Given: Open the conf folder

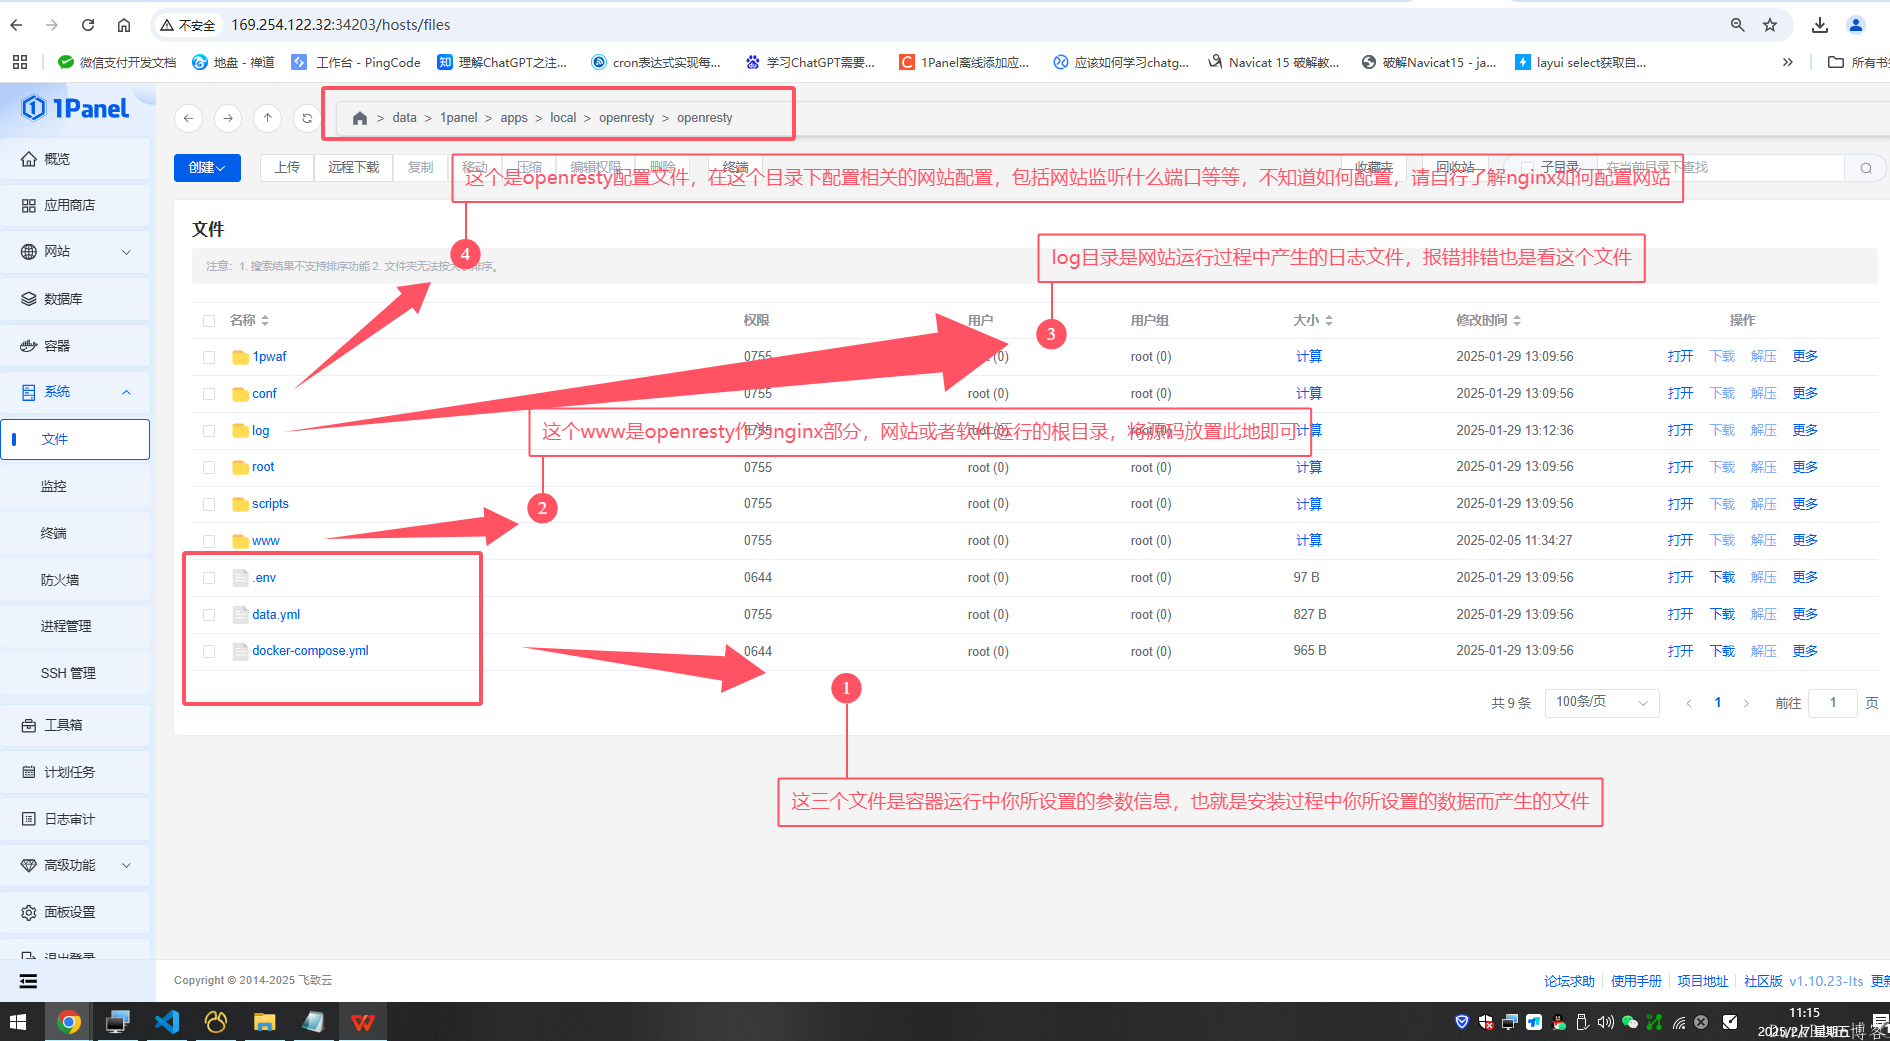Looking at the screenshot, I should pos(264,394).
